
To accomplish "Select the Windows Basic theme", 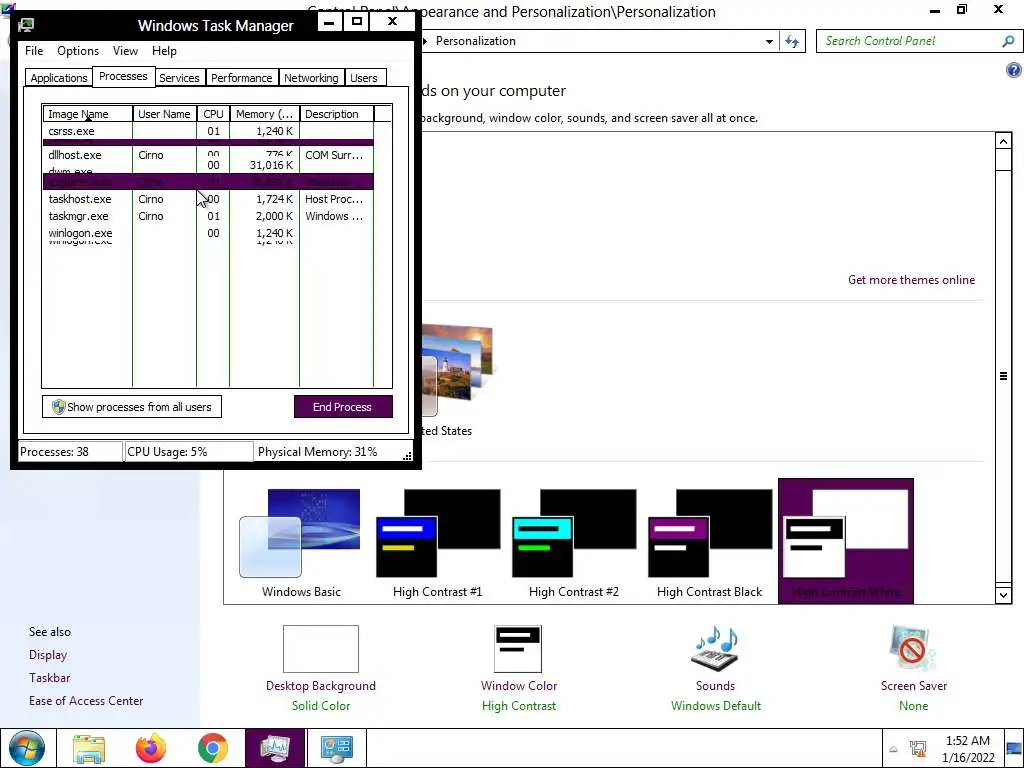I will [301, 543].
